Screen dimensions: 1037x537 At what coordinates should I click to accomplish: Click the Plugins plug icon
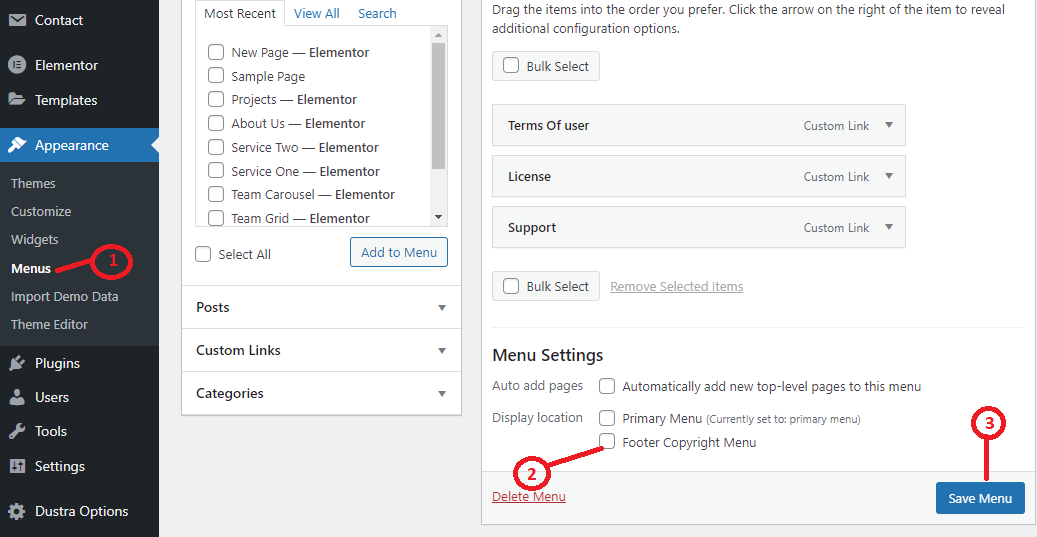coord(17,363)
